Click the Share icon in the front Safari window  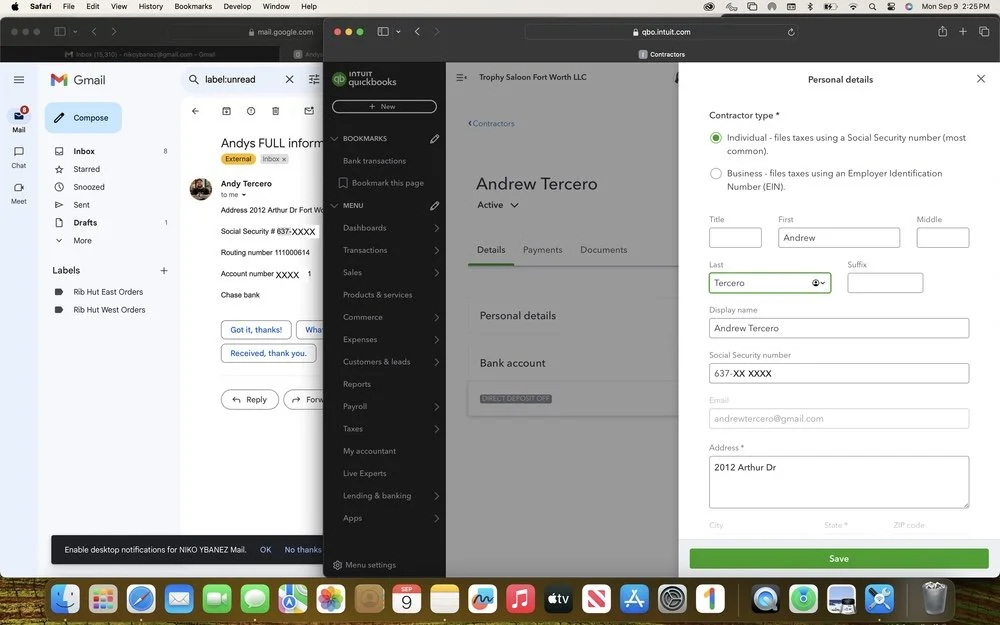943,31
